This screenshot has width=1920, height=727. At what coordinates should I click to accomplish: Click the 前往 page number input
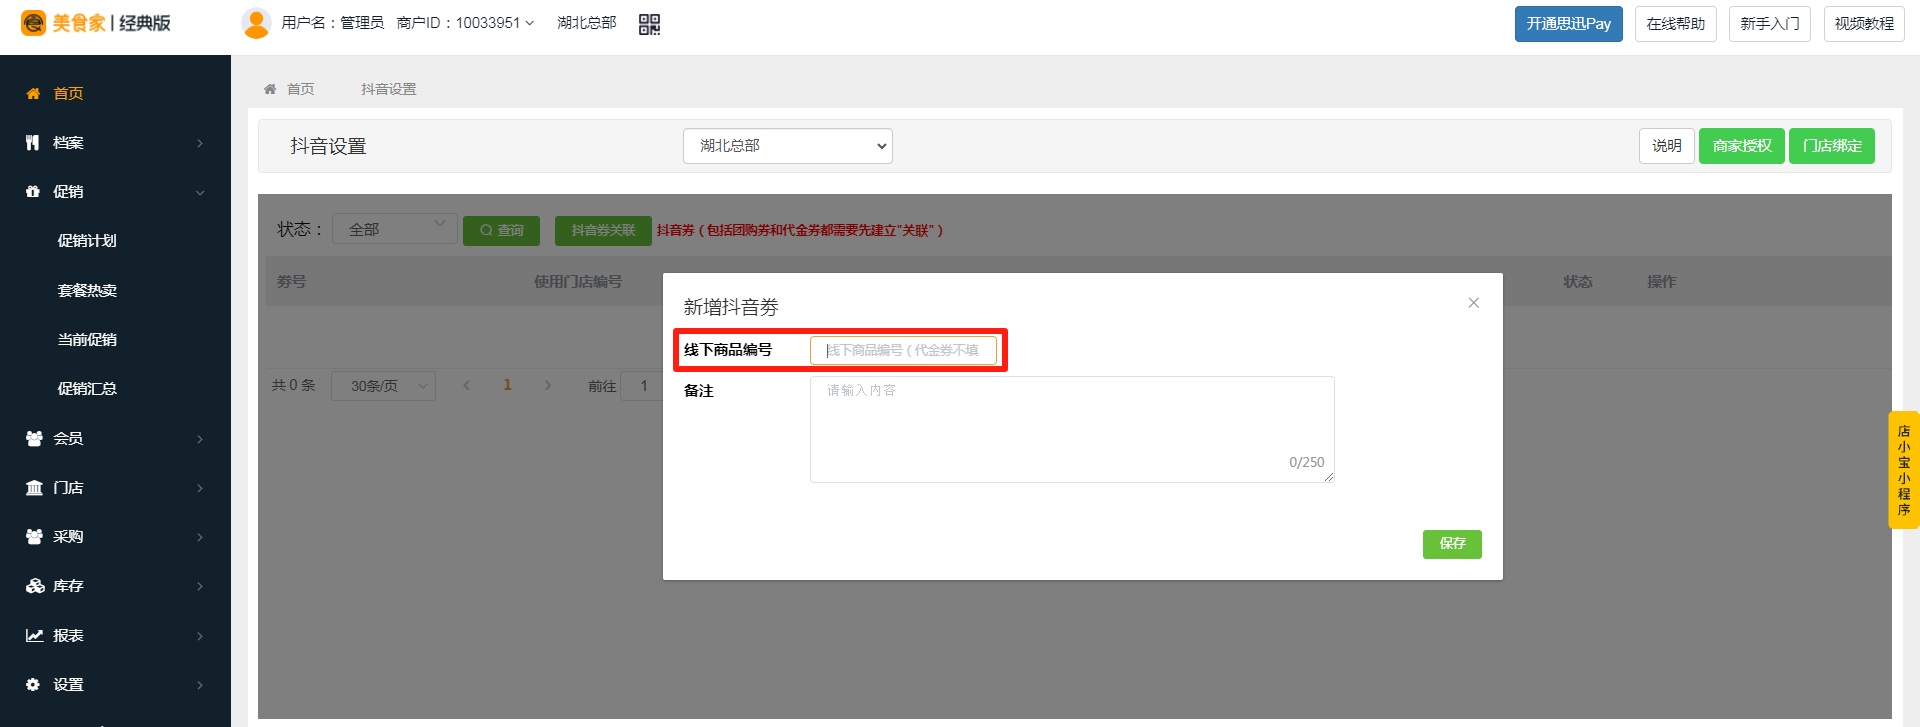pos(641,386)
